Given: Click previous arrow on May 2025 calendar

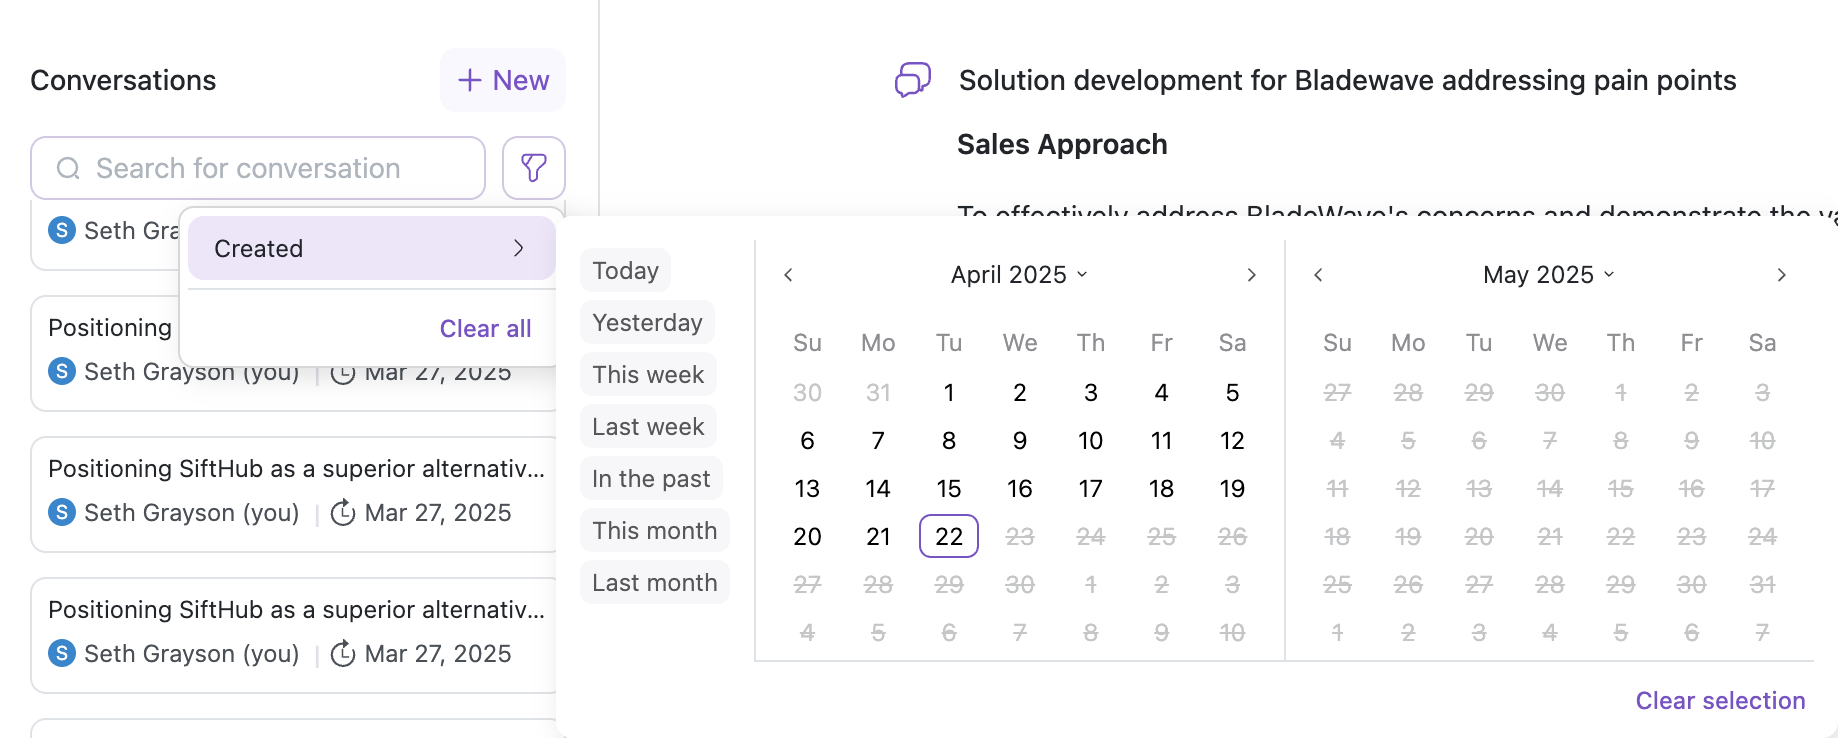Looking at the screenshot, I should pyautogui.click(x=1318, y=275).
